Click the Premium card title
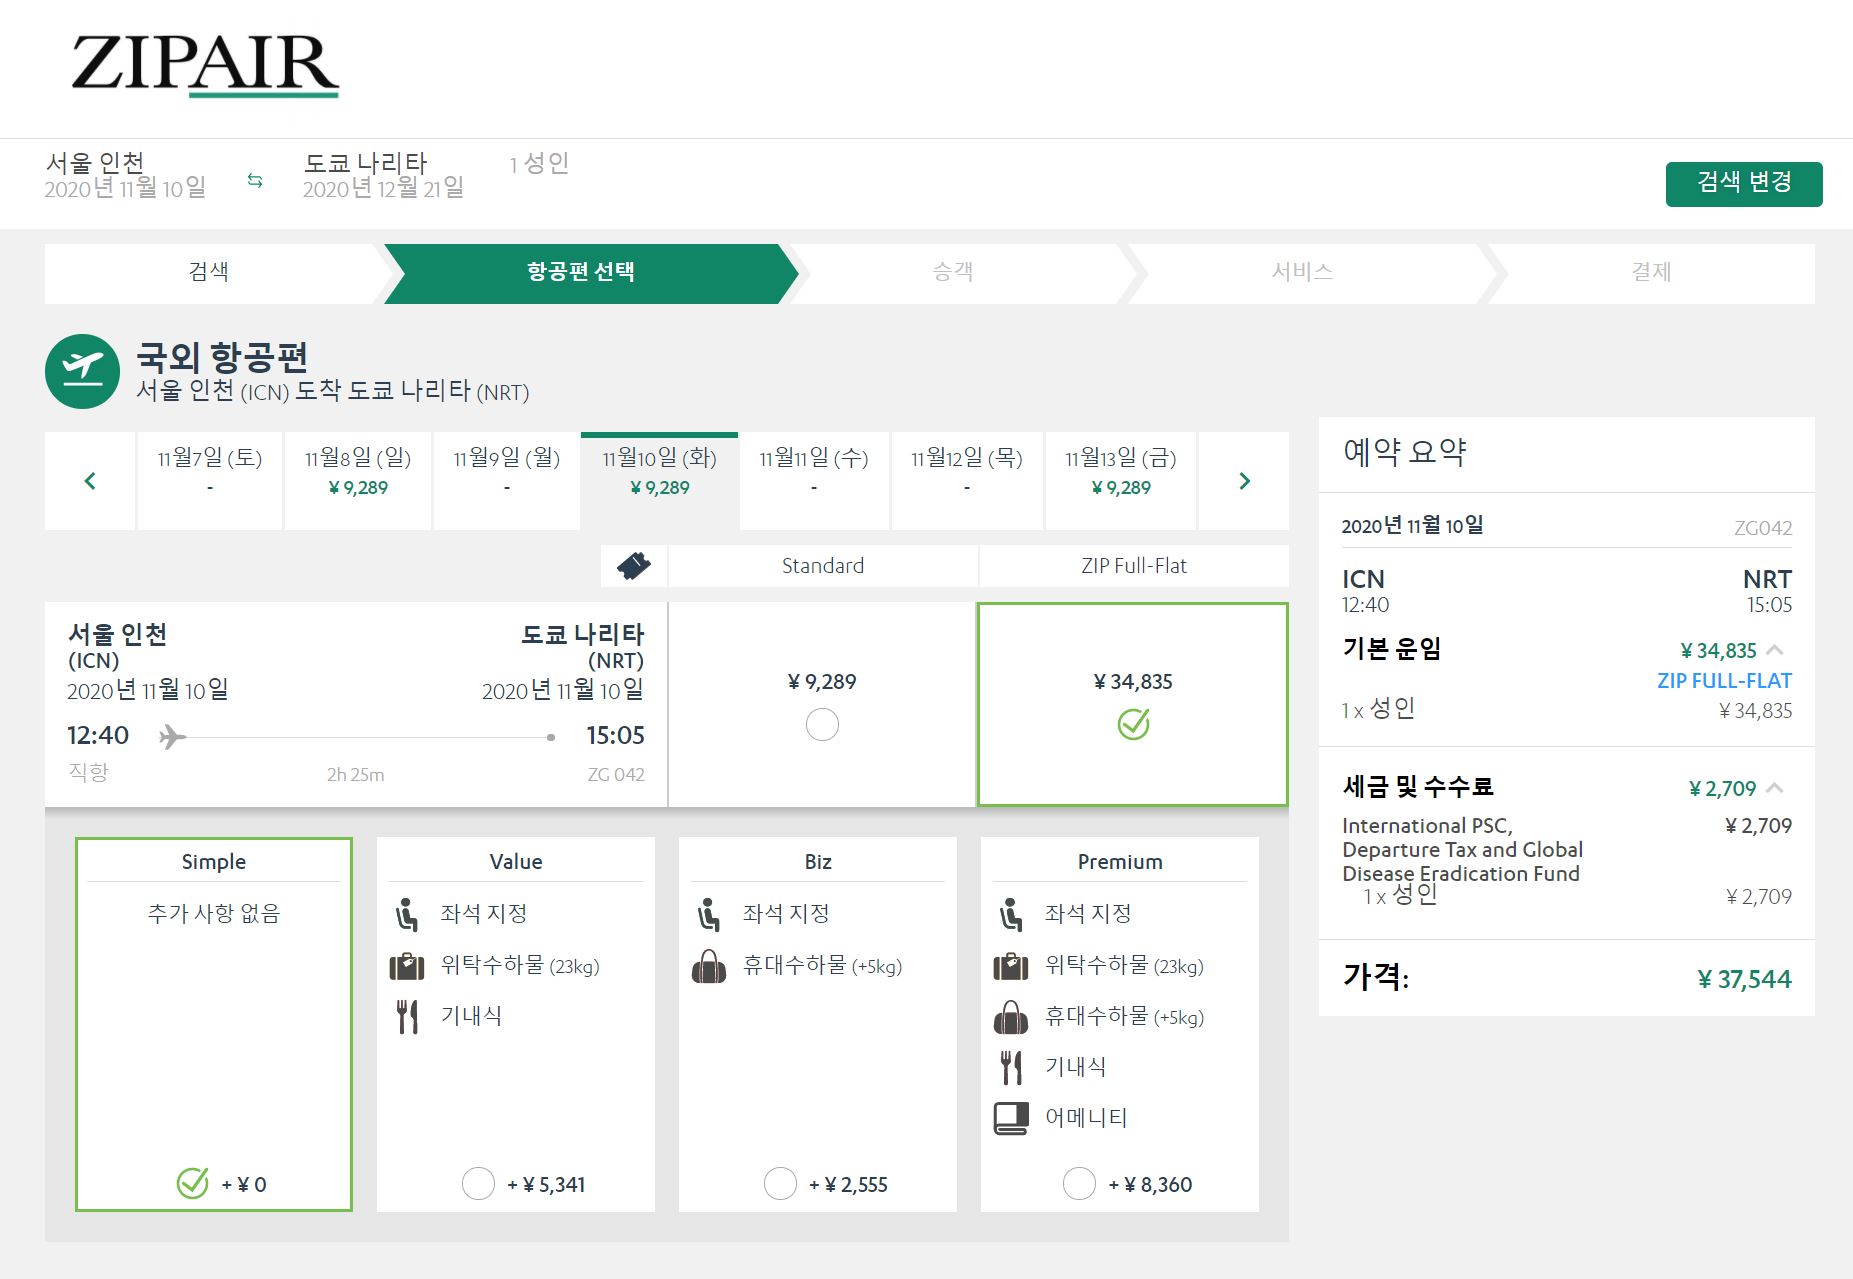 click(1120, 862)
